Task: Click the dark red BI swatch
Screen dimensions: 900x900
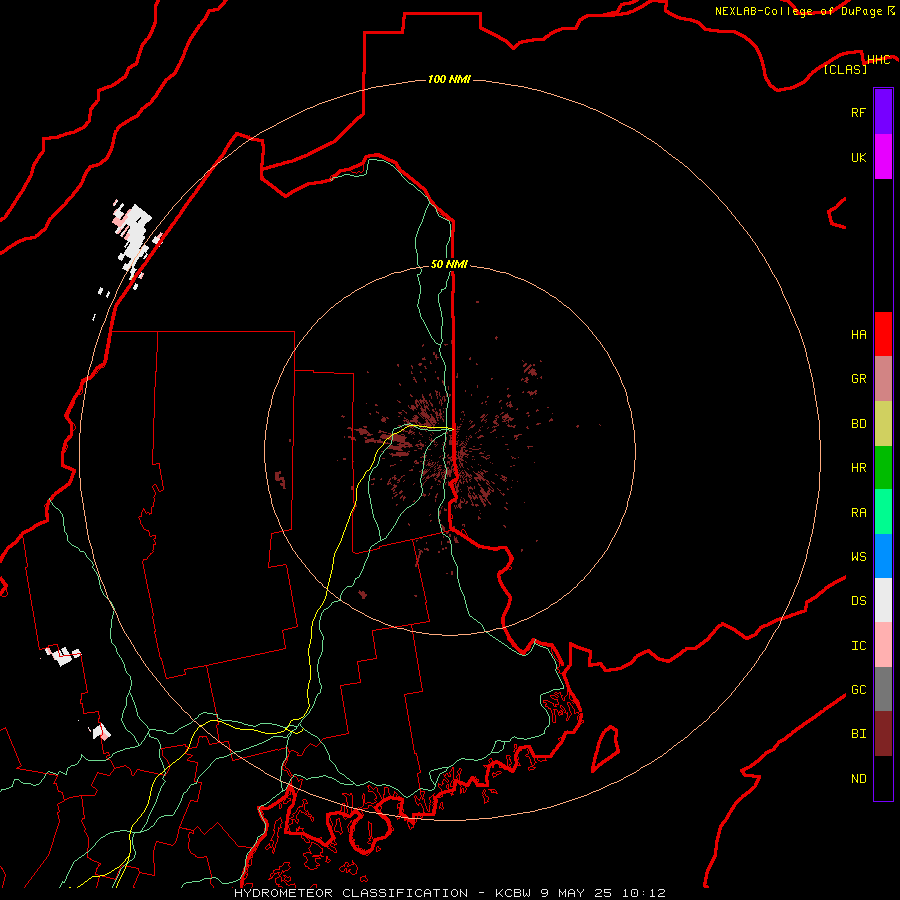Action: point(883,734)
